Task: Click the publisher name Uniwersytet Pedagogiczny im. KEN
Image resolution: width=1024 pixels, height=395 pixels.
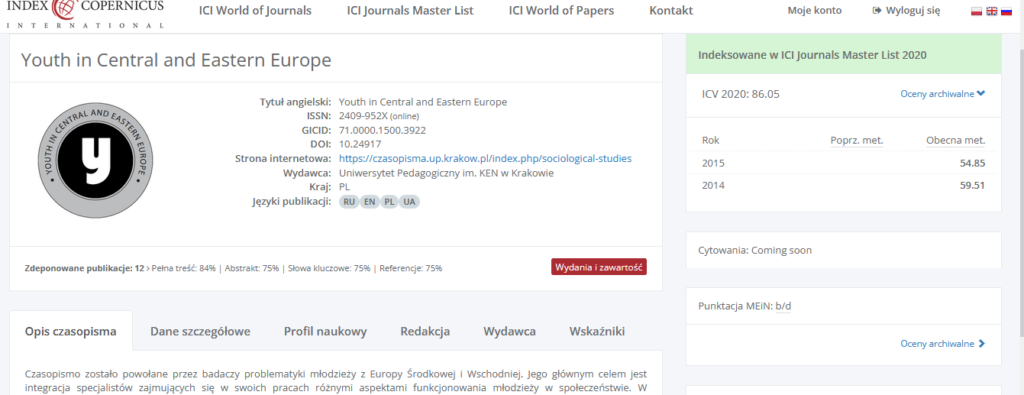Action: pyautogui.click(x=447, y=173)
